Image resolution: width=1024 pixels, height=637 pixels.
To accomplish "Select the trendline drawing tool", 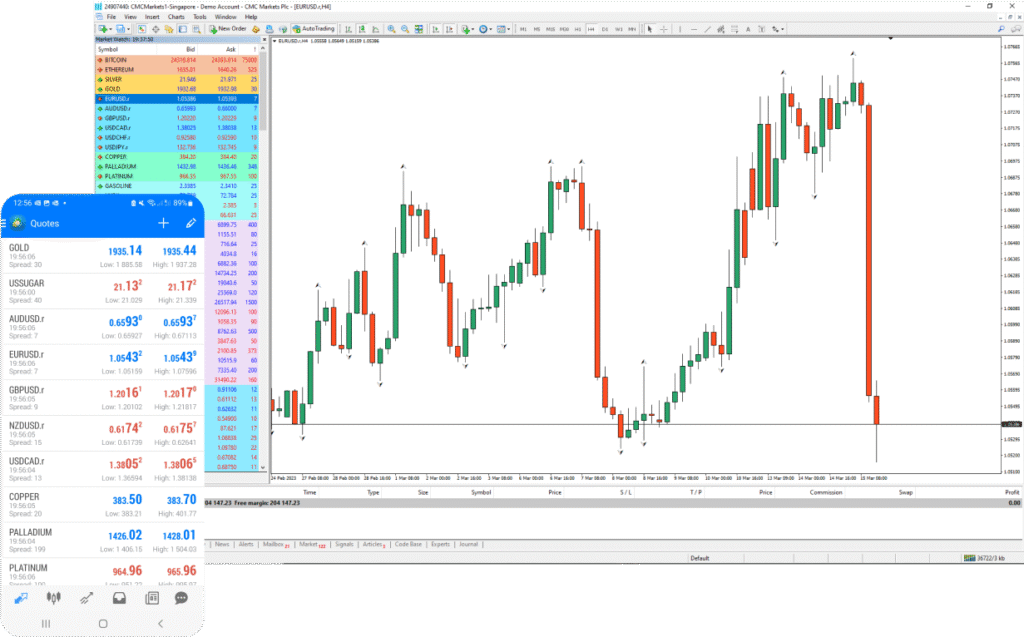I will click(x=708, y=29).
